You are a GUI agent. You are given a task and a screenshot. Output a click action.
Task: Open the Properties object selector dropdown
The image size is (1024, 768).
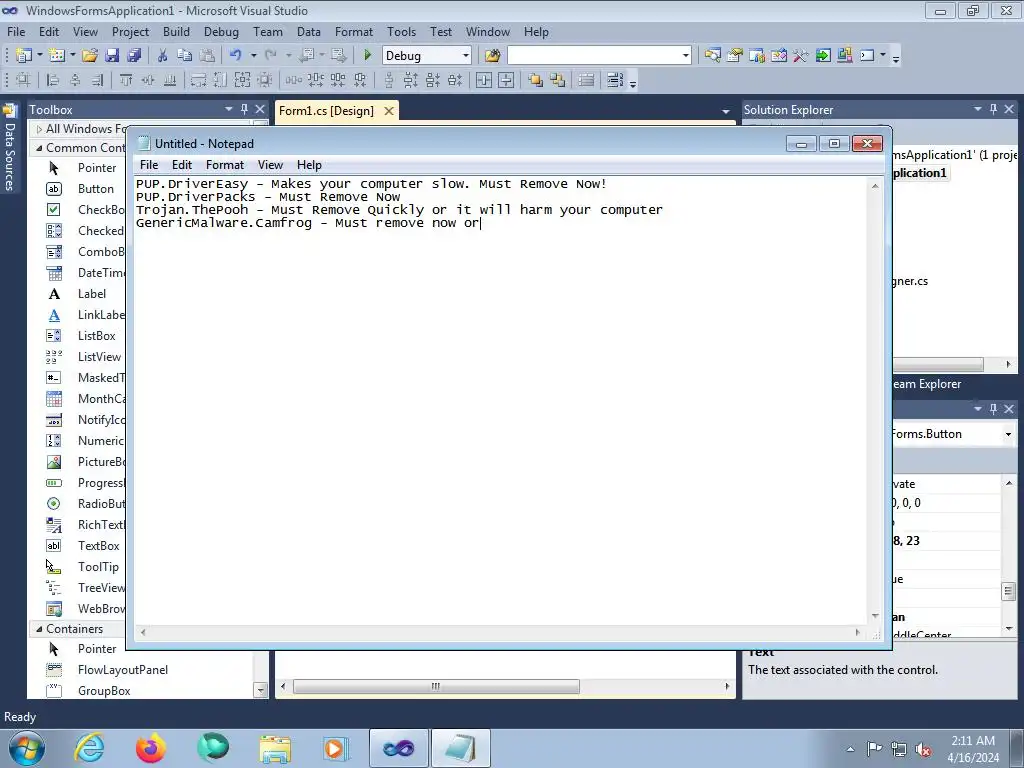[1008, 434]
